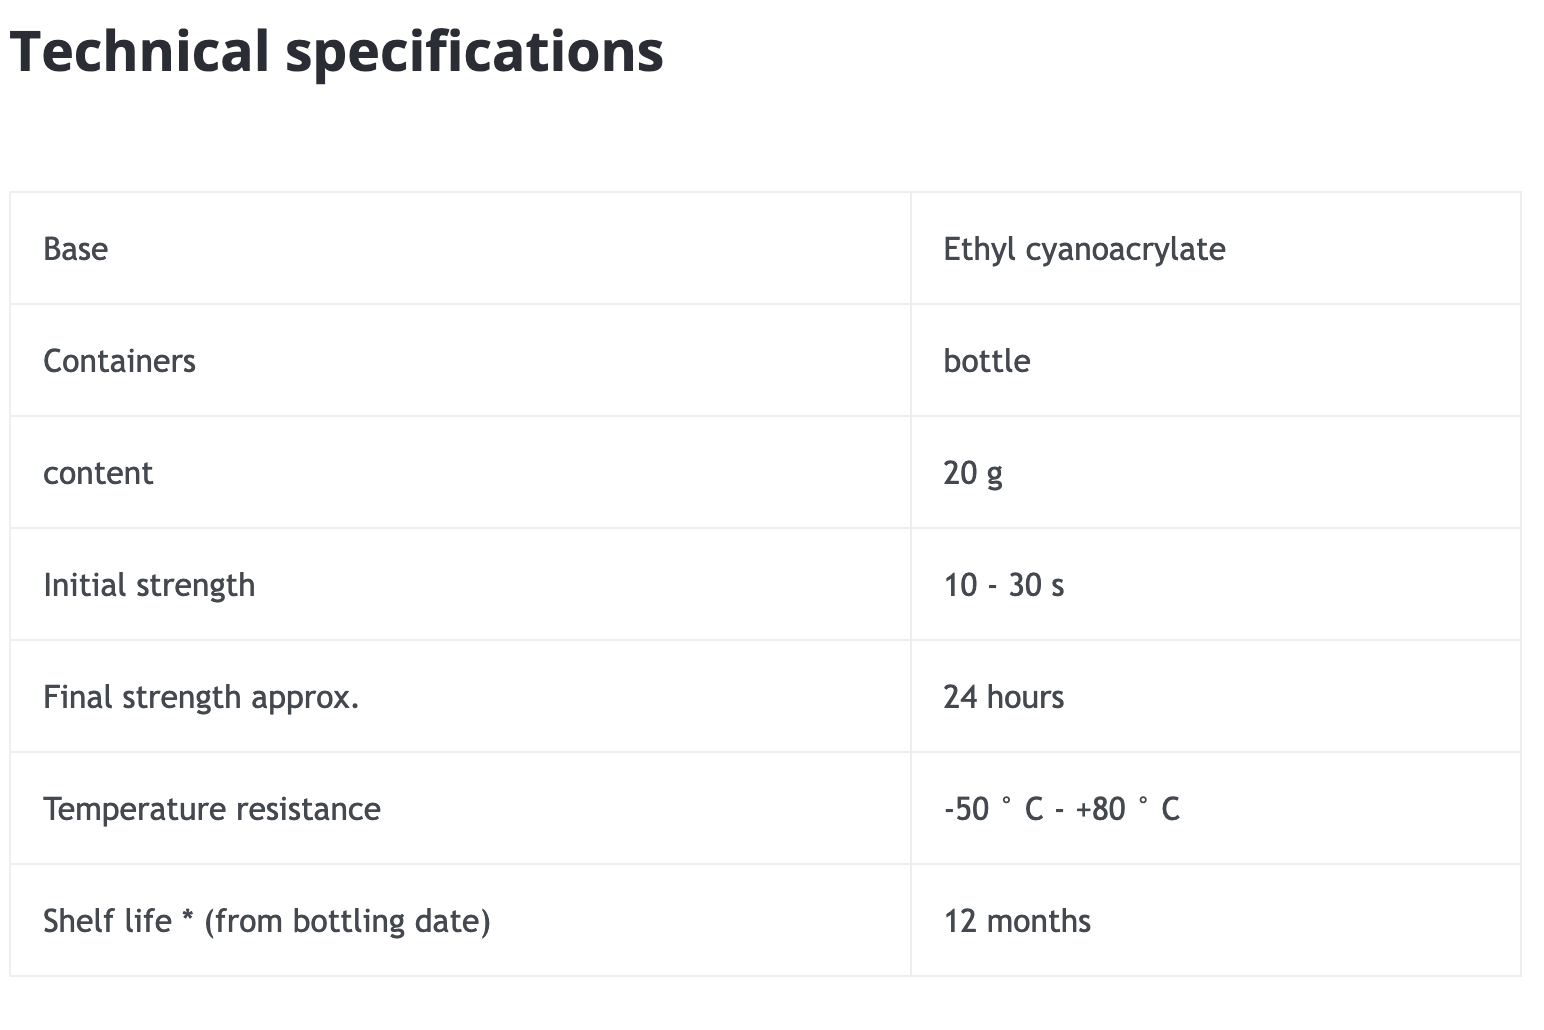Viewport: 1544px width, 1030px height.
Task: Click the word 'cyanoacrylate' in the table
Action: [x=1125, y=249]
